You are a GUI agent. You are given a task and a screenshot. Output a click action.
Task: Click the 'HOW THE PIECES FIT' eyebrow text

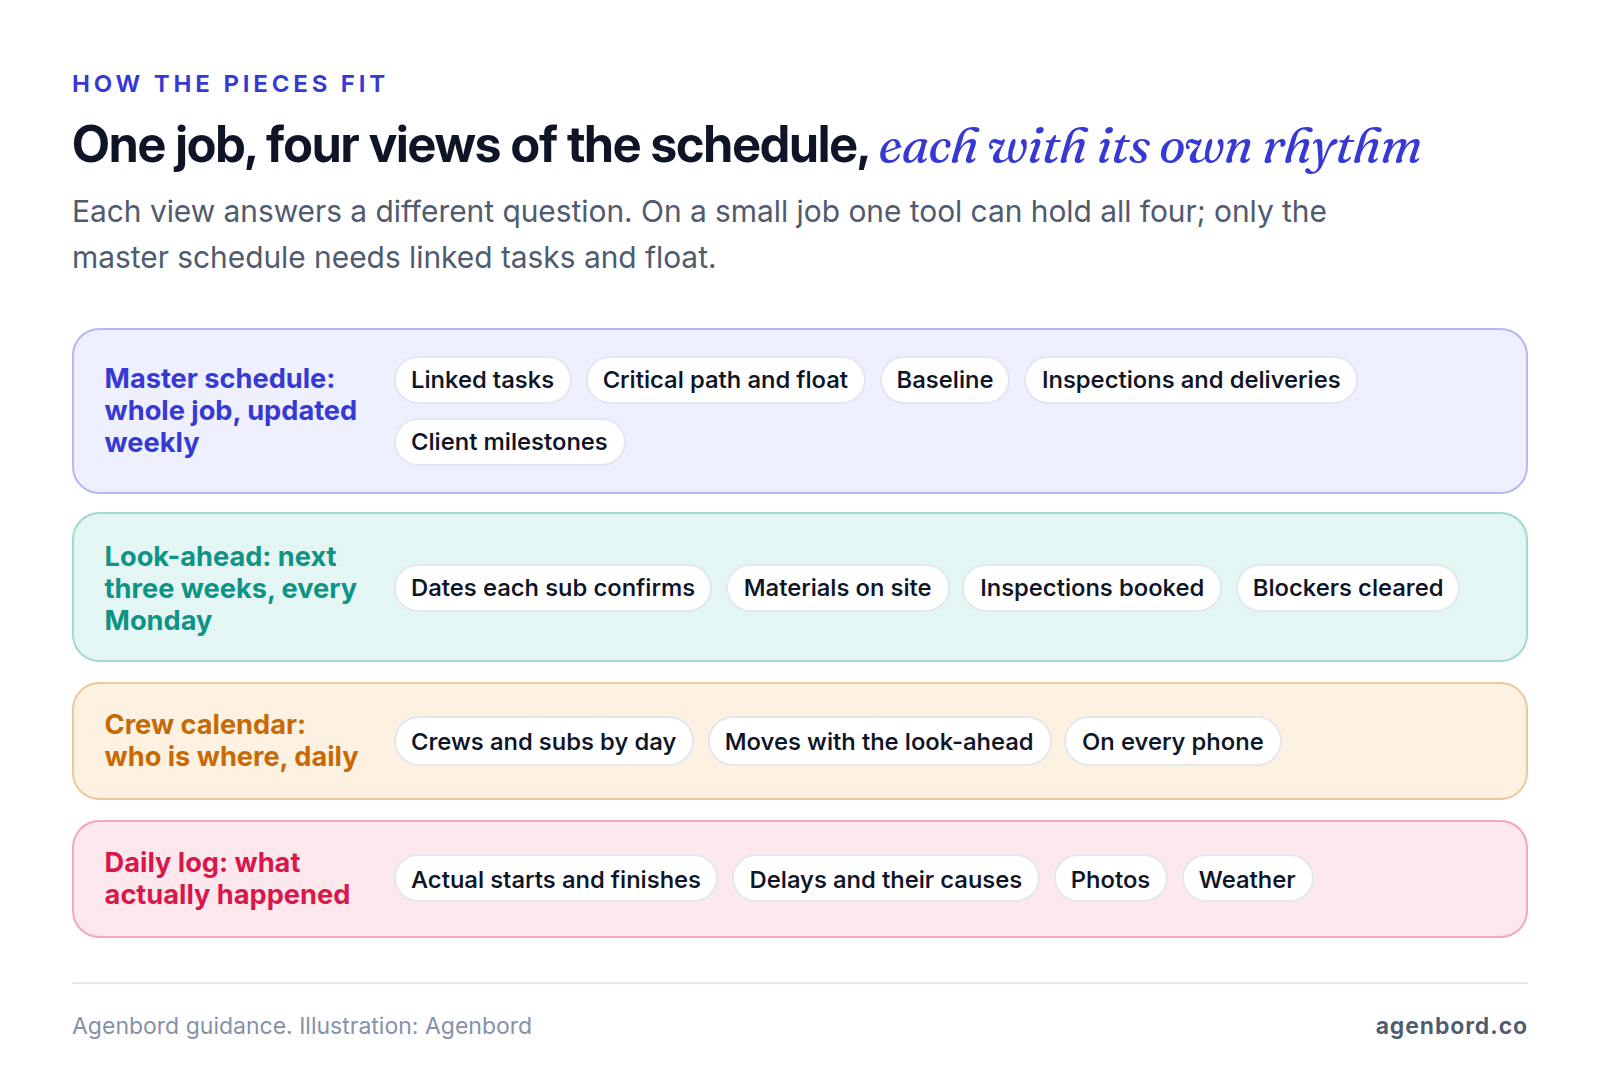click(x=229, y=84)
